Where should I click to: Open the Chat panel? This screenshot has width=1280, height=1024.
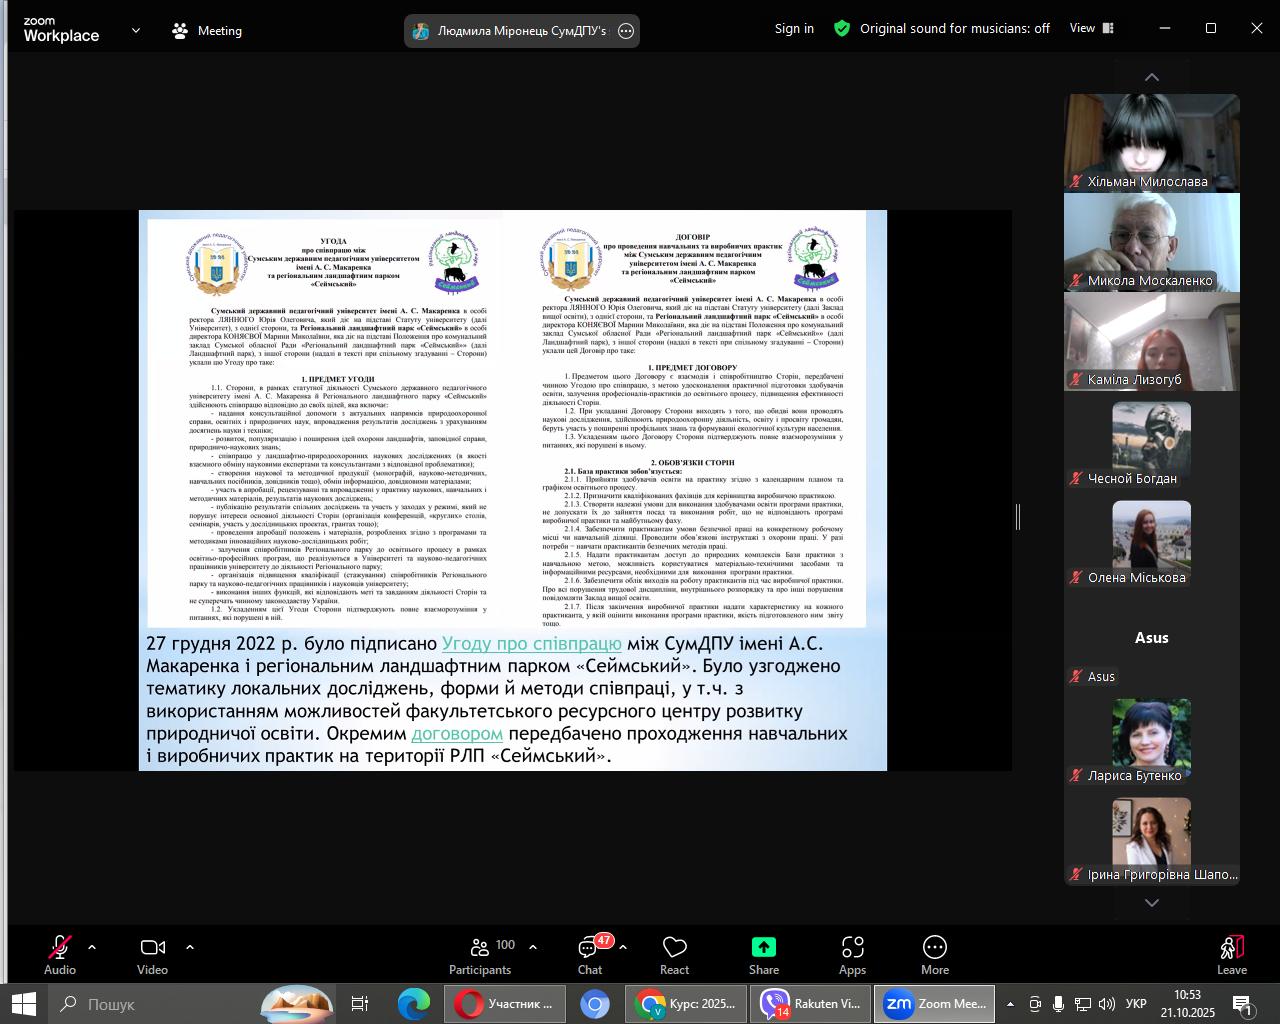point(589,954)
